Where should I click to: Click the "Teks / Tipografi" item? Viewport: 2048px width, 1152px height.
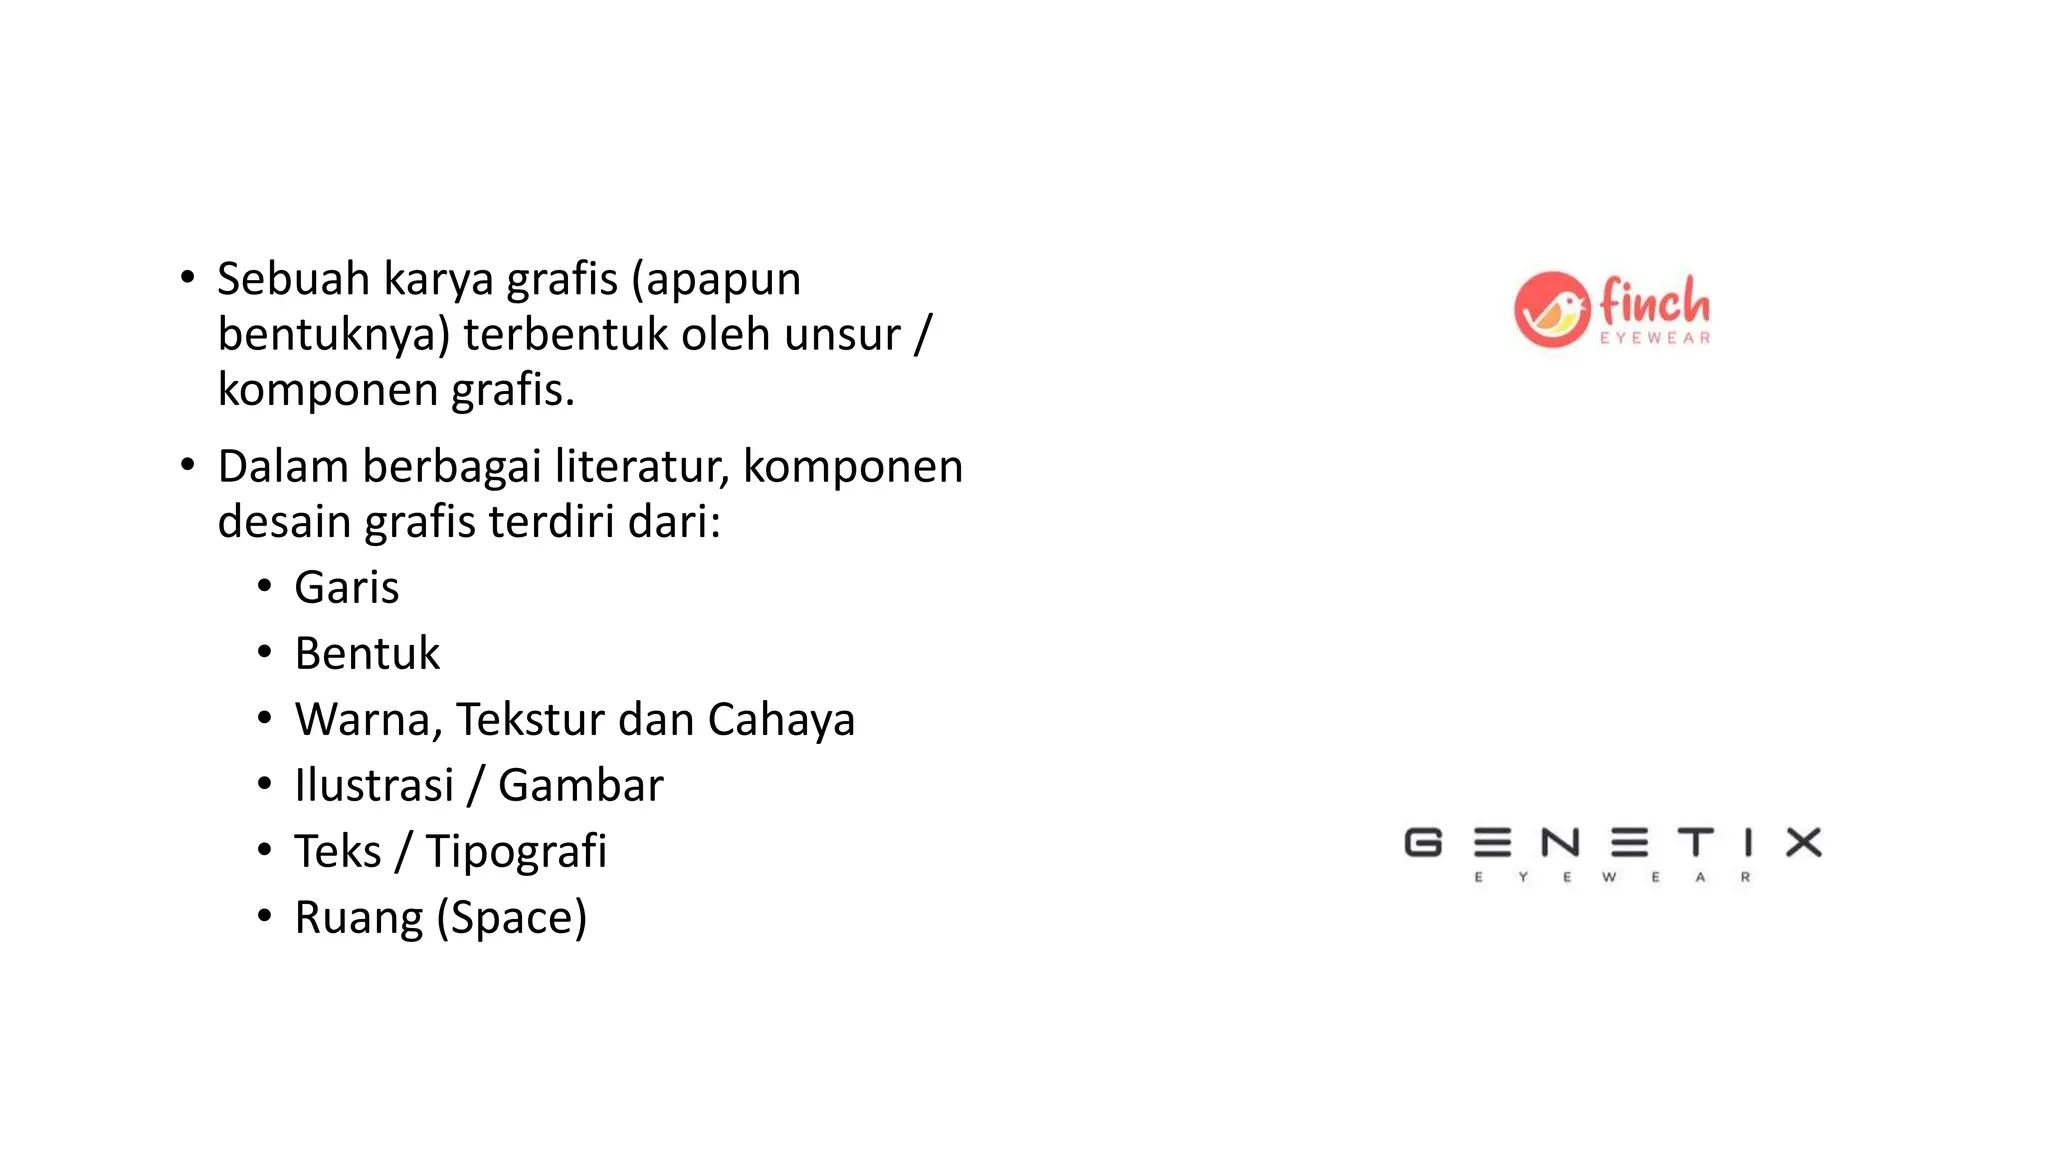pos(451,852)
